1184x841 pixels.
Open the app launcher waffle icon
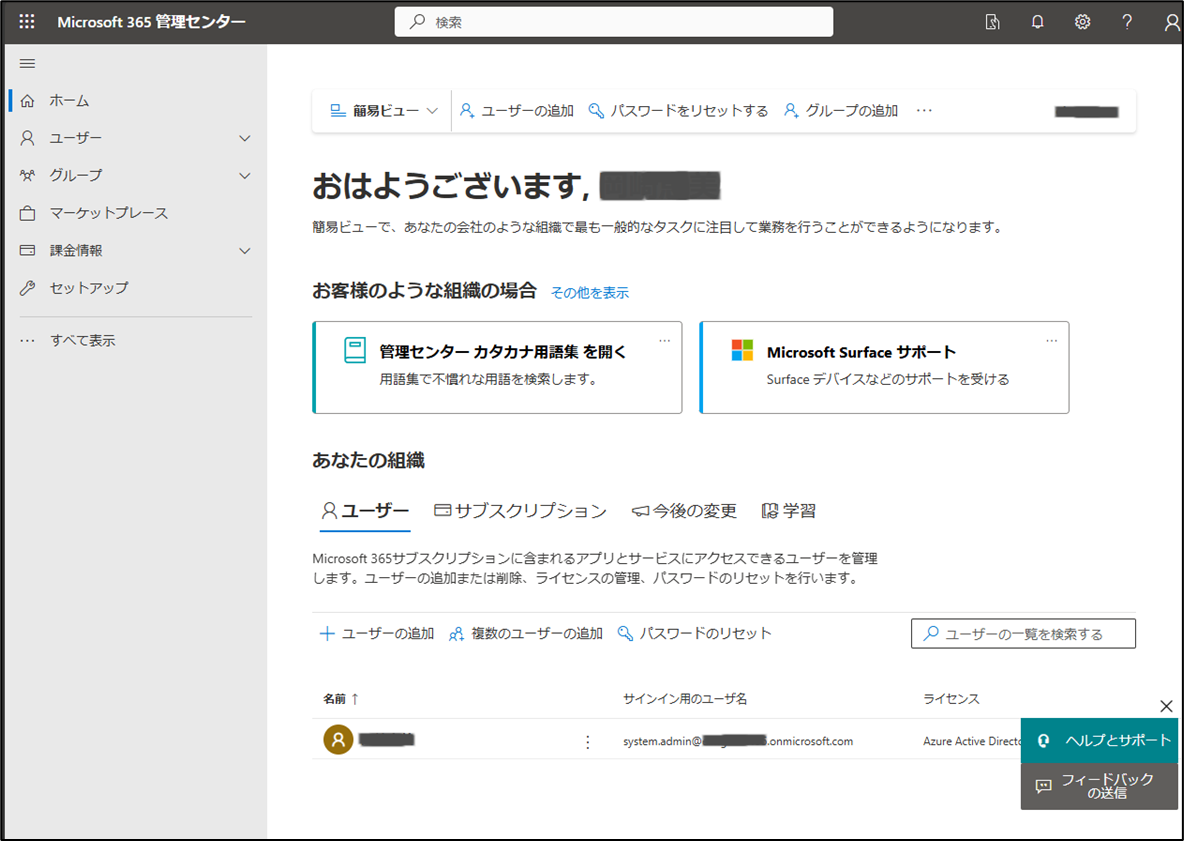27,22
